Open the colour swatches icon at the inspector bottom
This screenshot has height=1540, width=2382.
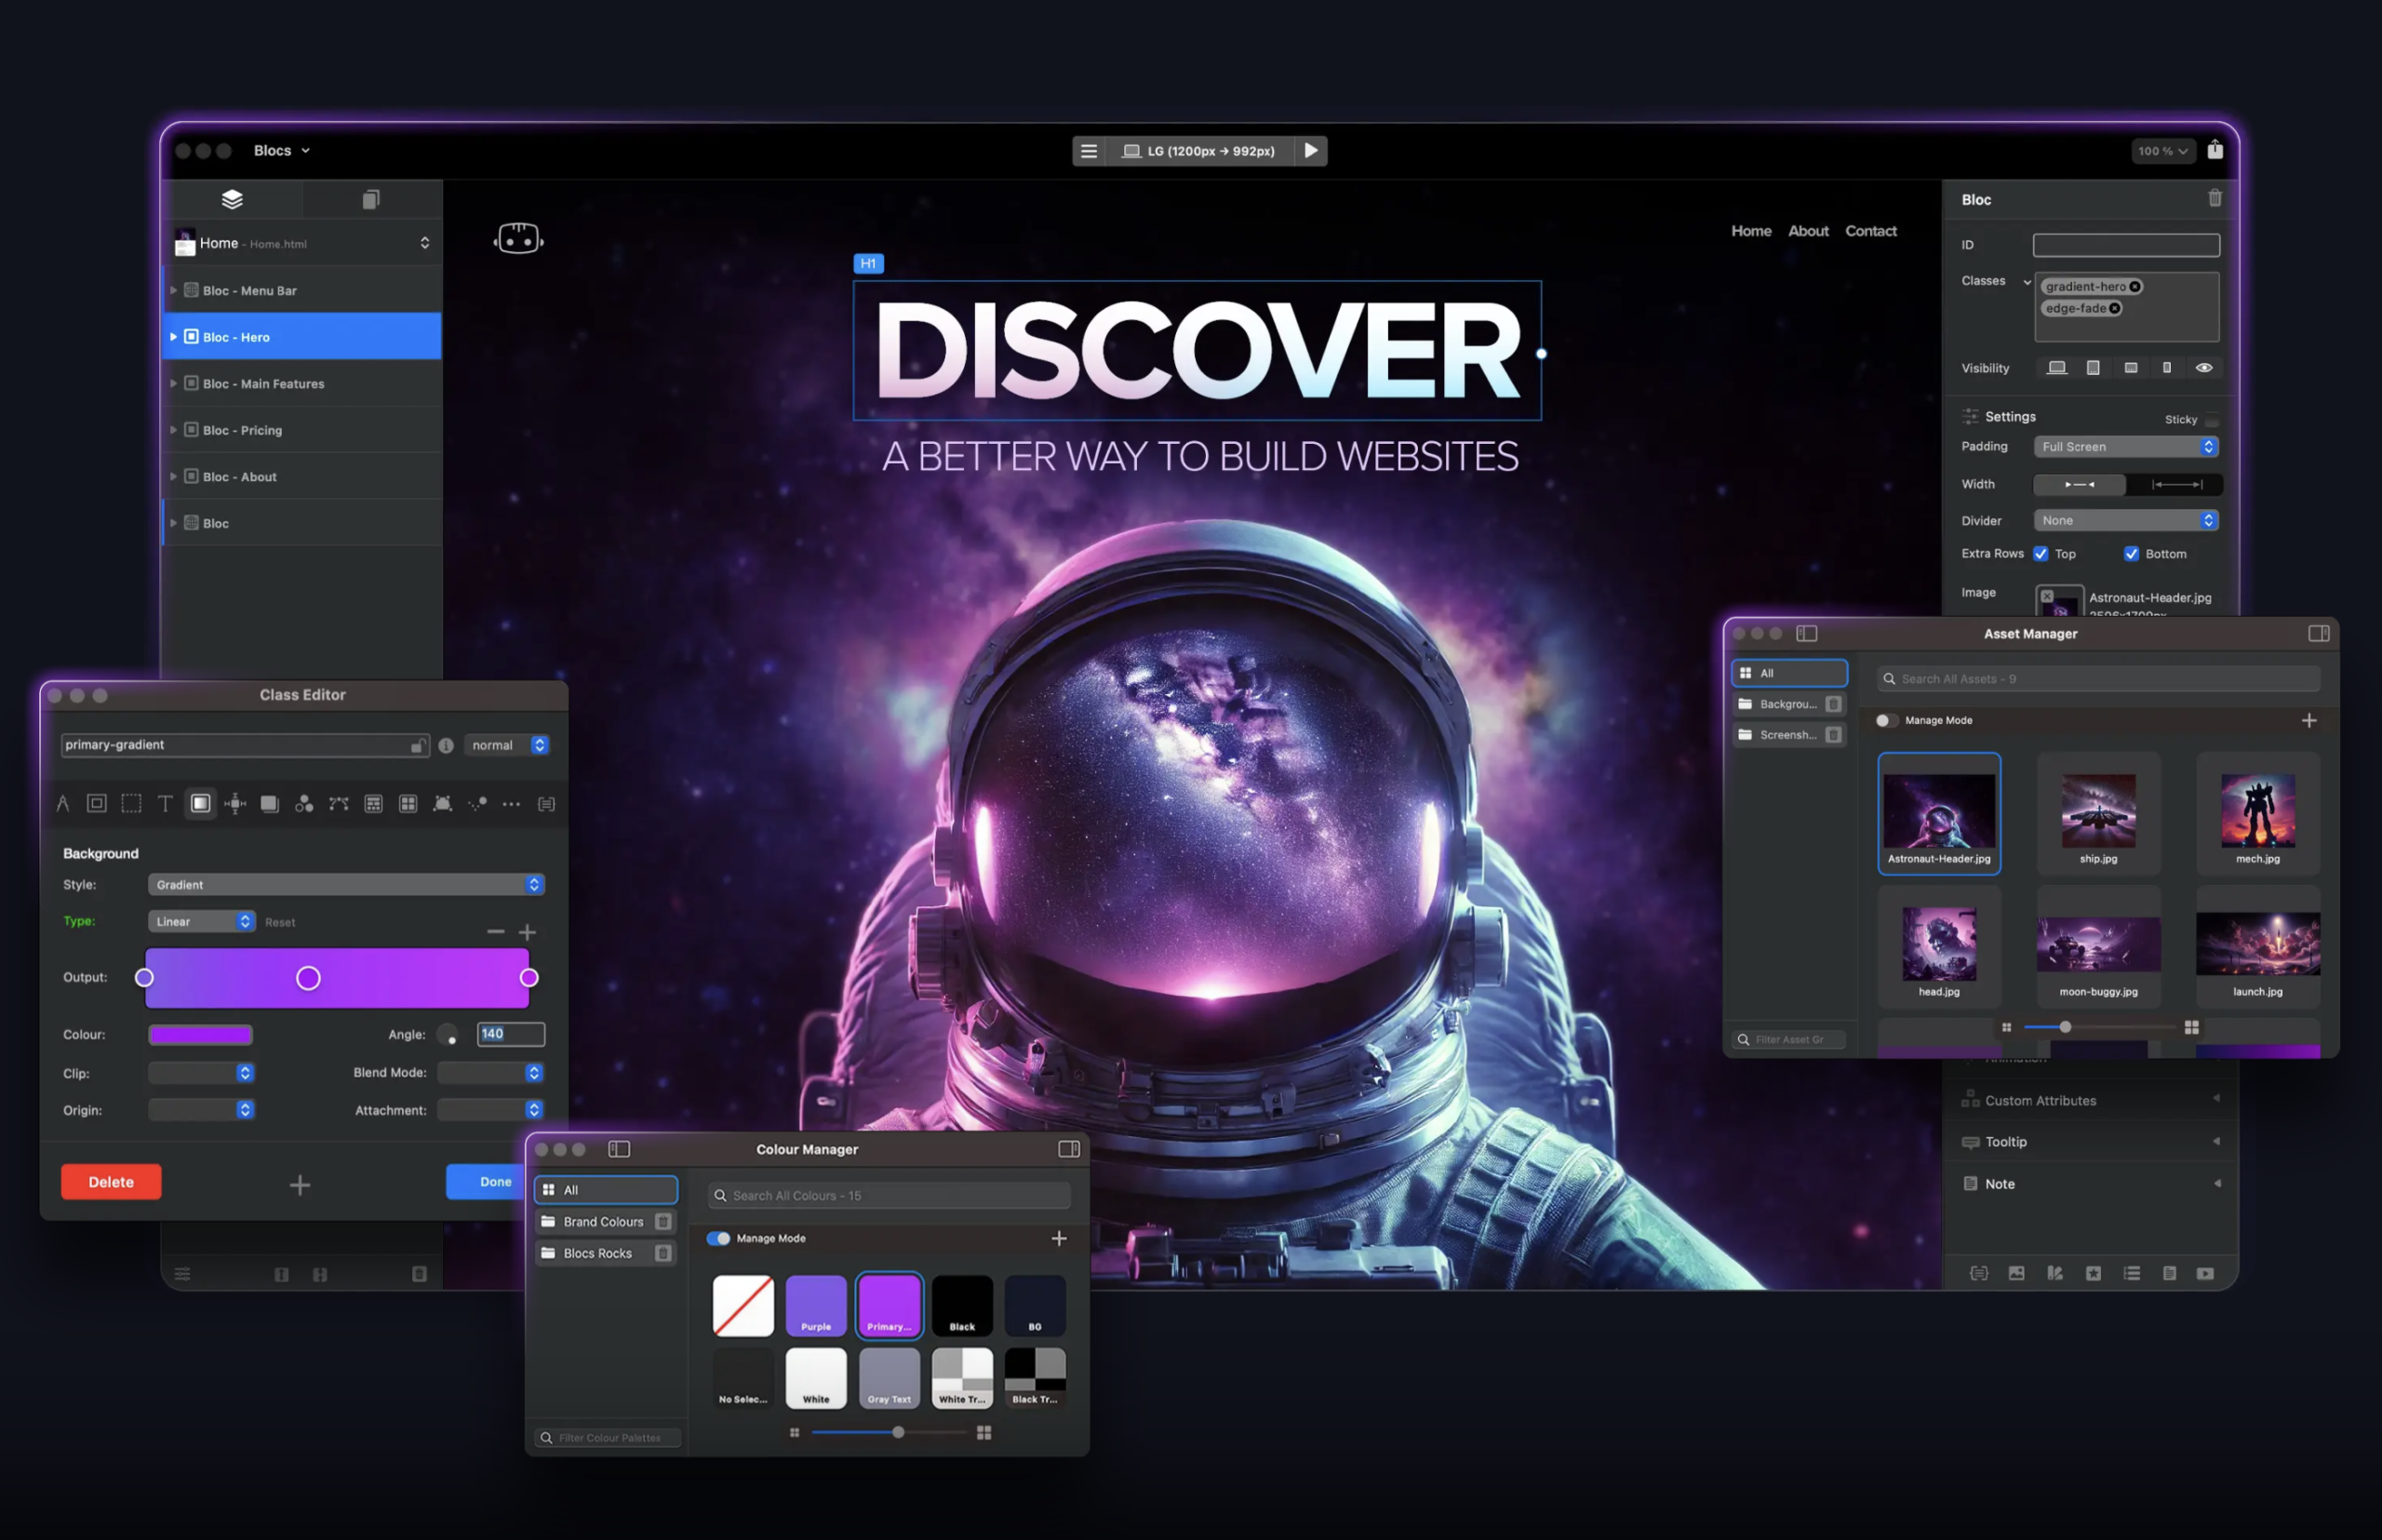2054,1273
